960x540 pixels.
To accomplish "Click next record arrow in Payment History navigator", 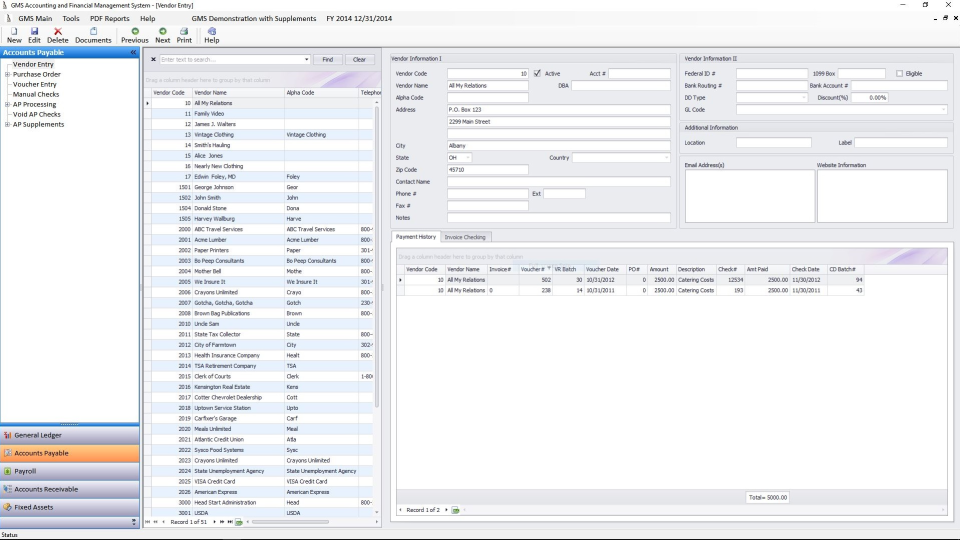I will coord(446,510).
